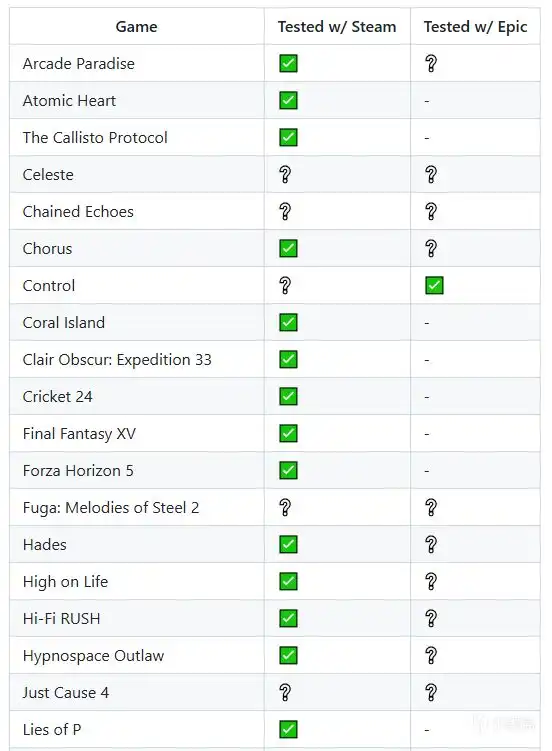
Task: Click the Epic question mark for Hi-Fi RUSH
Action: point(431,618)
